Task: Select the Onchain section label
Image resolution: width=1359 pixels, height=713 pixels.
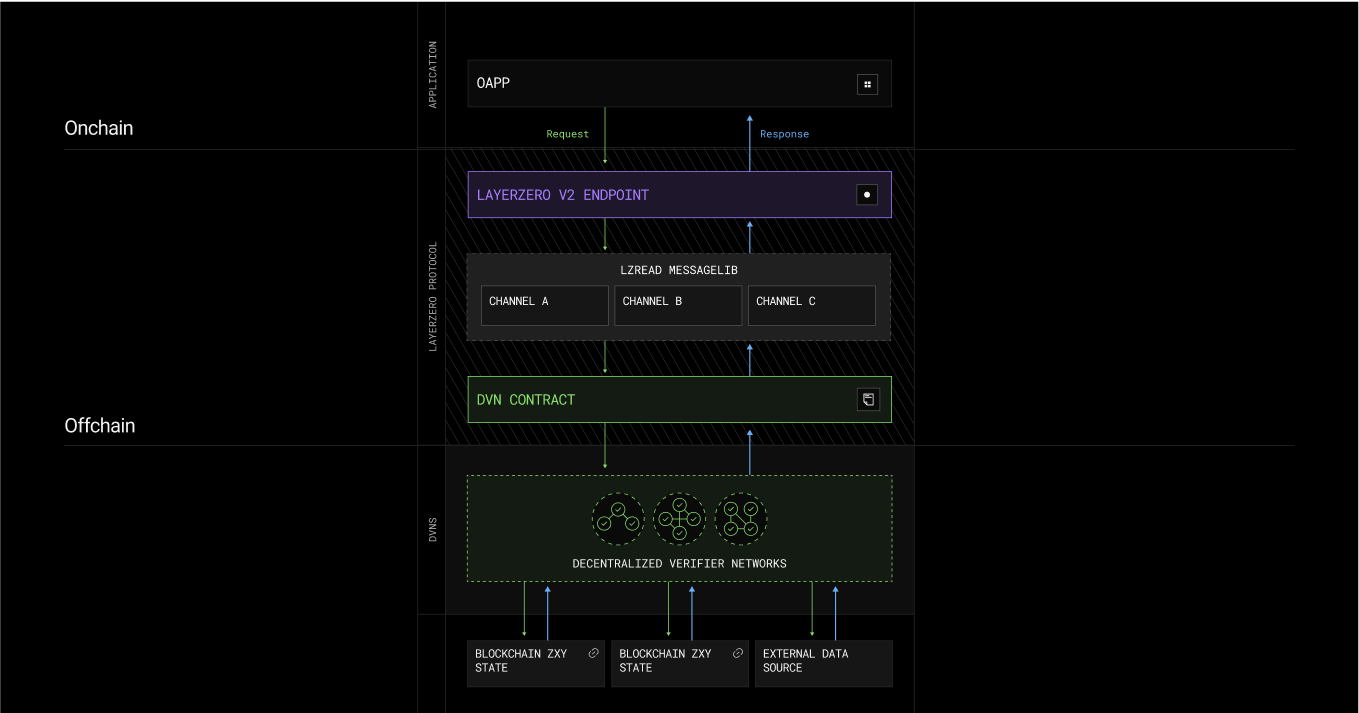Action: [98, 128]
